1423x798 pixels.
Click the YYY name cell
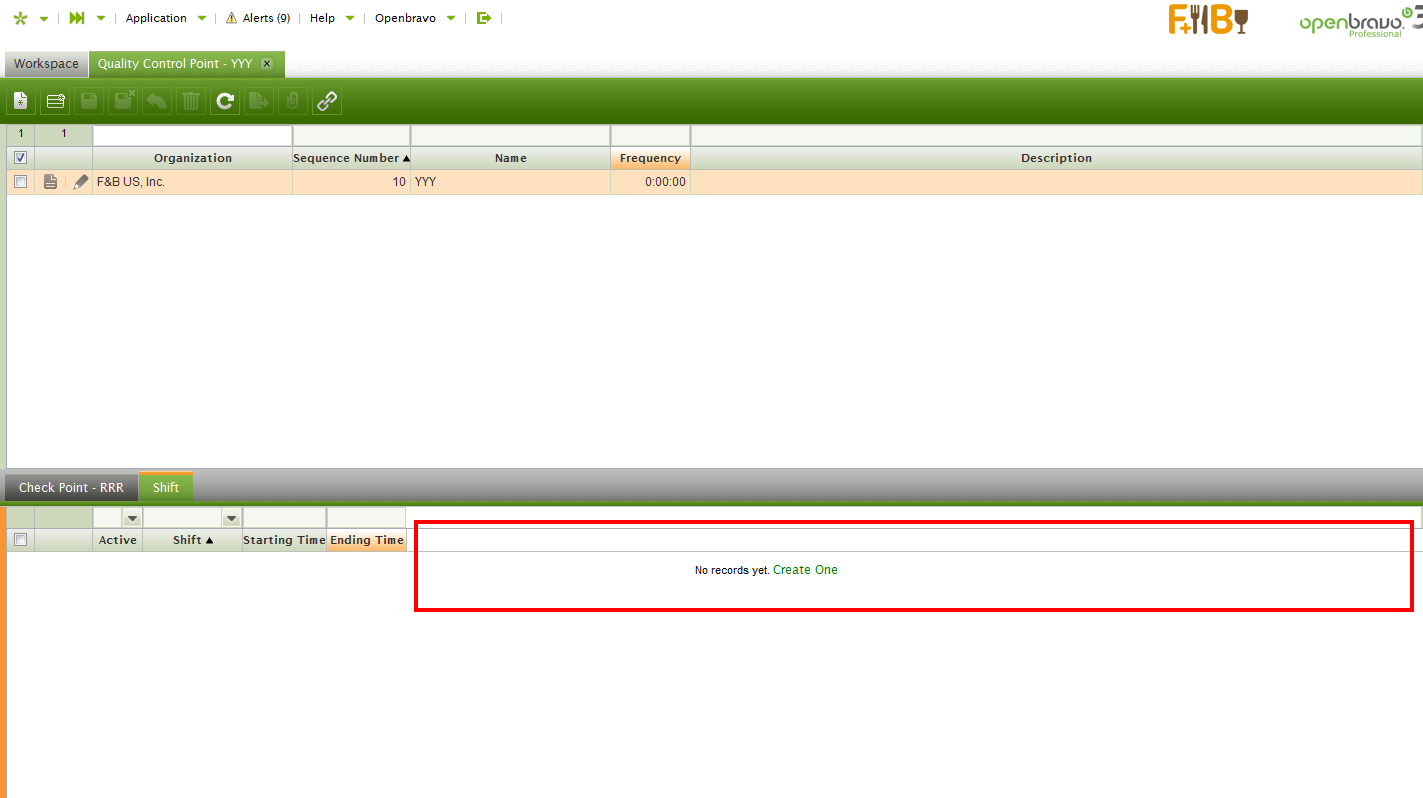pos(511,182)
